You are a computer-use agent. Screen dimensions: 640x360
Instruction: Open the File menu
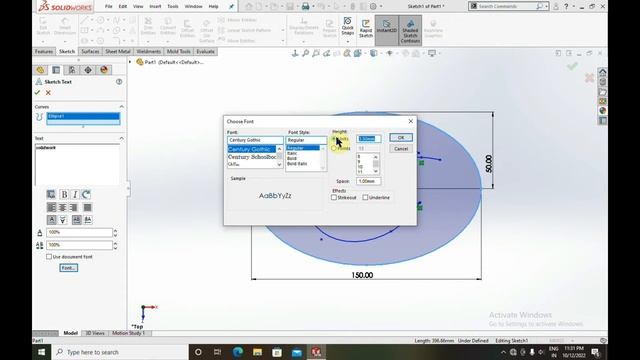[x=109, y=7]
